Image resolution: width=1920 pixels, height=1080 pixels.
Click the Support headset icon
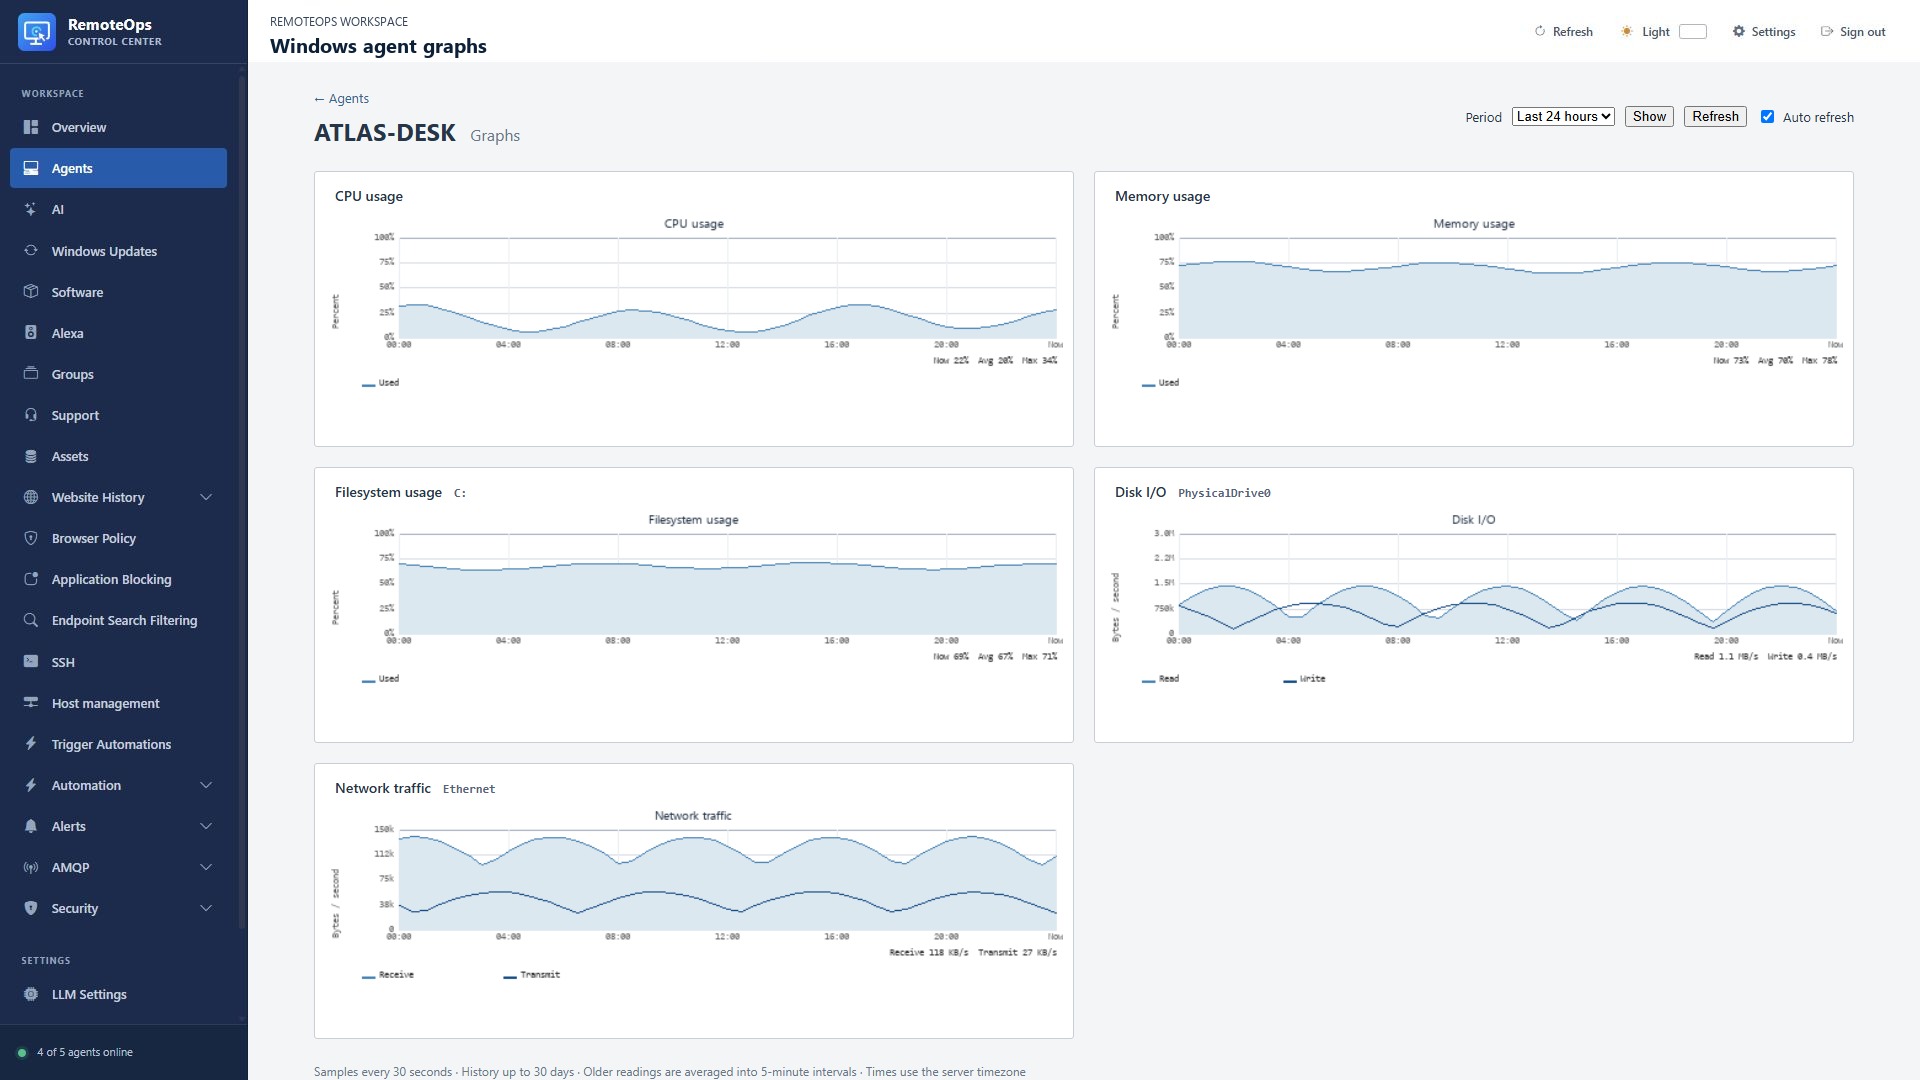[x=31, y=415]
